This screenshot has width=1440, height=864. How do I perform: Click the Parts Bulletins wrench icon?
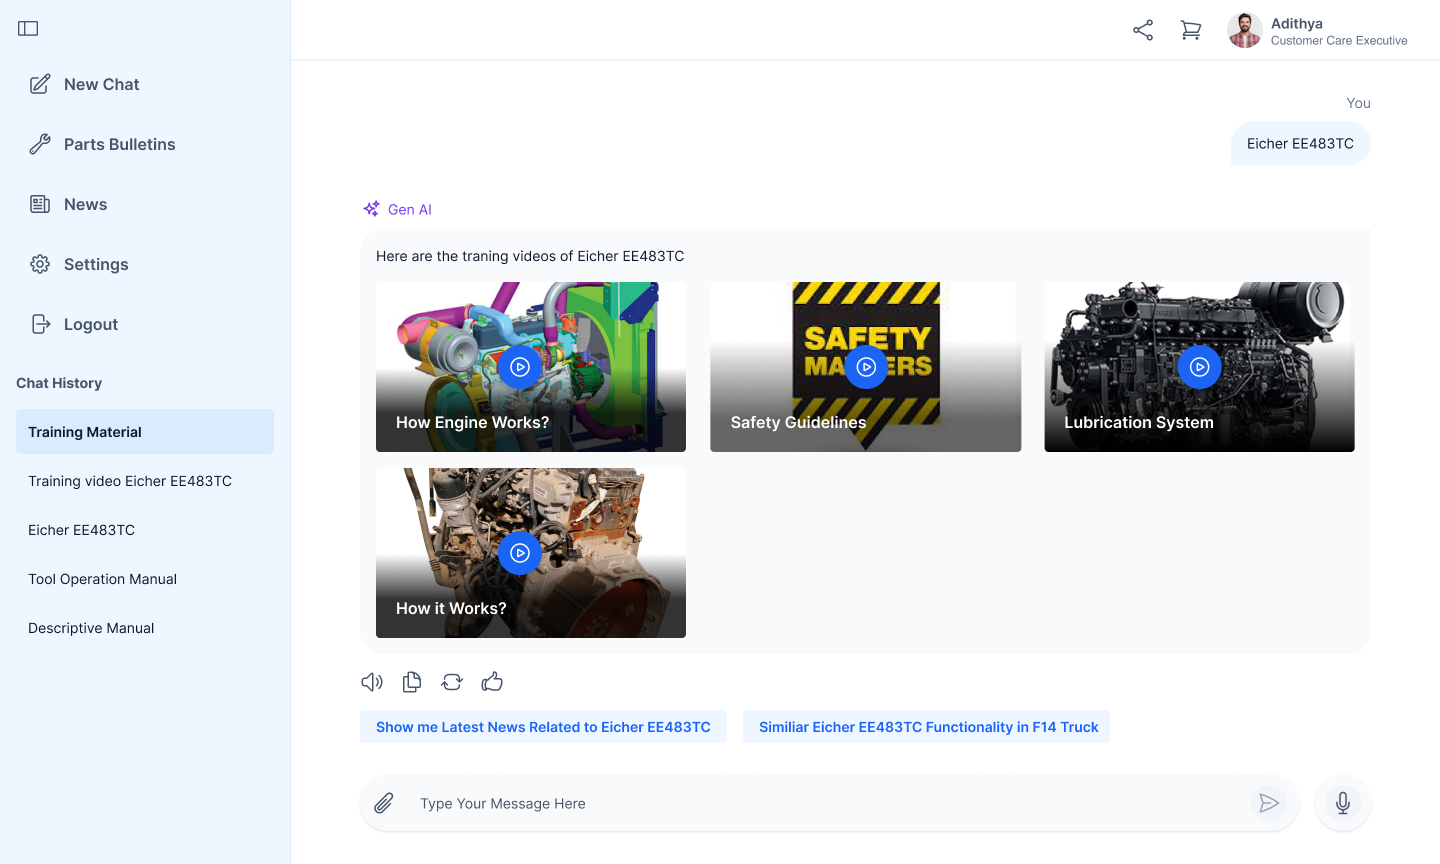[x=40, y=144]
